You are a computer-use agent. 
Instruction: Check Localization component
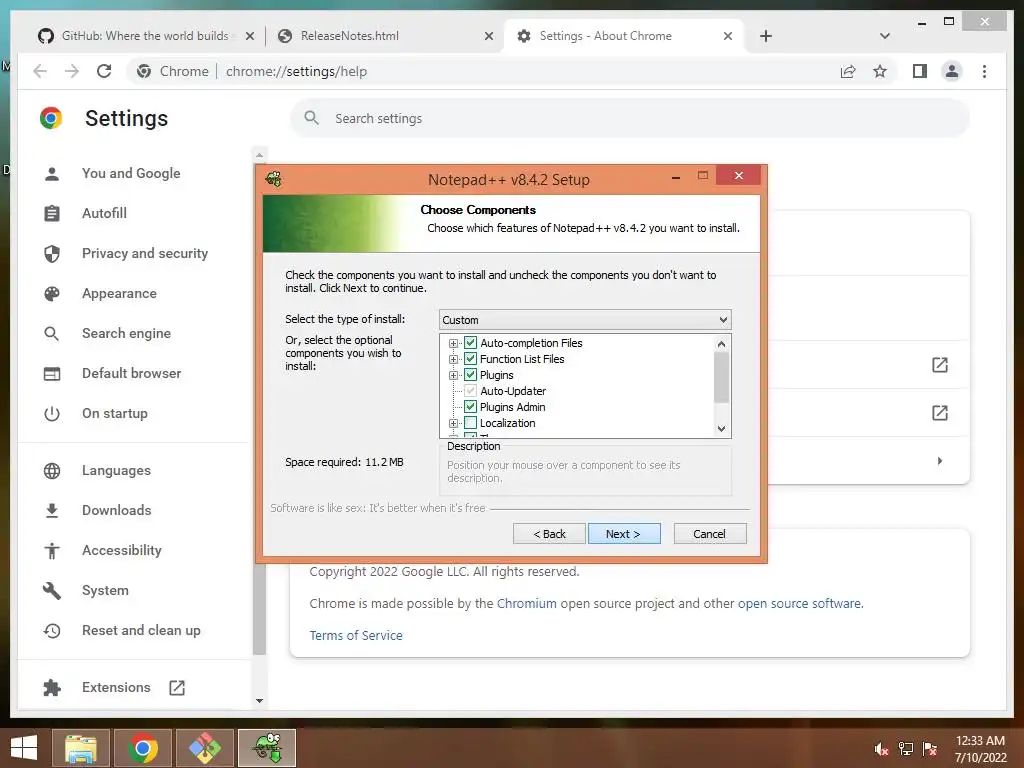click(470, 423)
